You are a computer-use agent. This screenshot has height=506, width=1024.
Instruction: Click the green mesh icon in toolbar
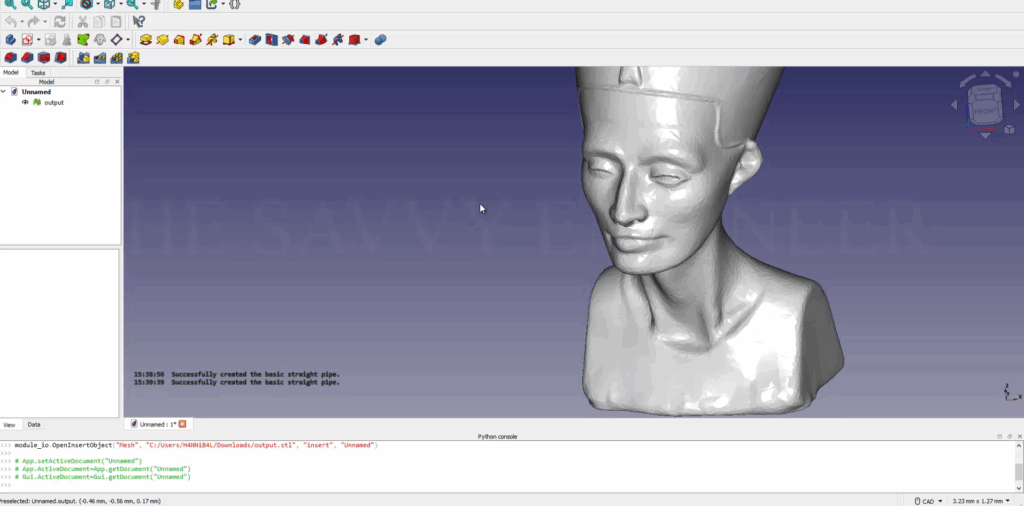click(83, 40)
